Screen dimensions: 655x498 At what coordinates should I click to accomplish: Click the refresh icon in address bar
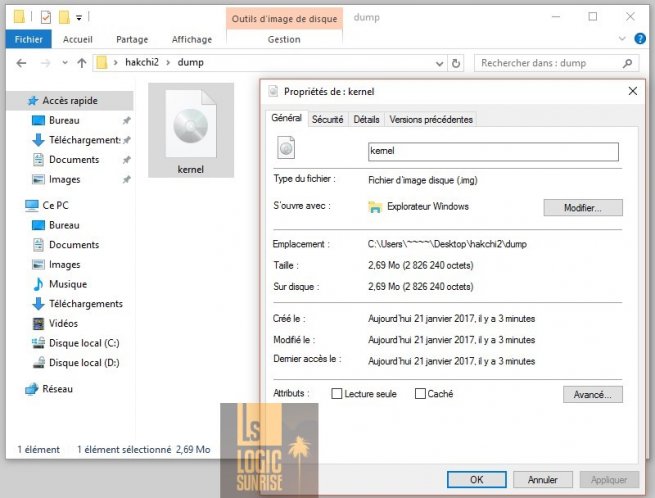pos(457,63)
